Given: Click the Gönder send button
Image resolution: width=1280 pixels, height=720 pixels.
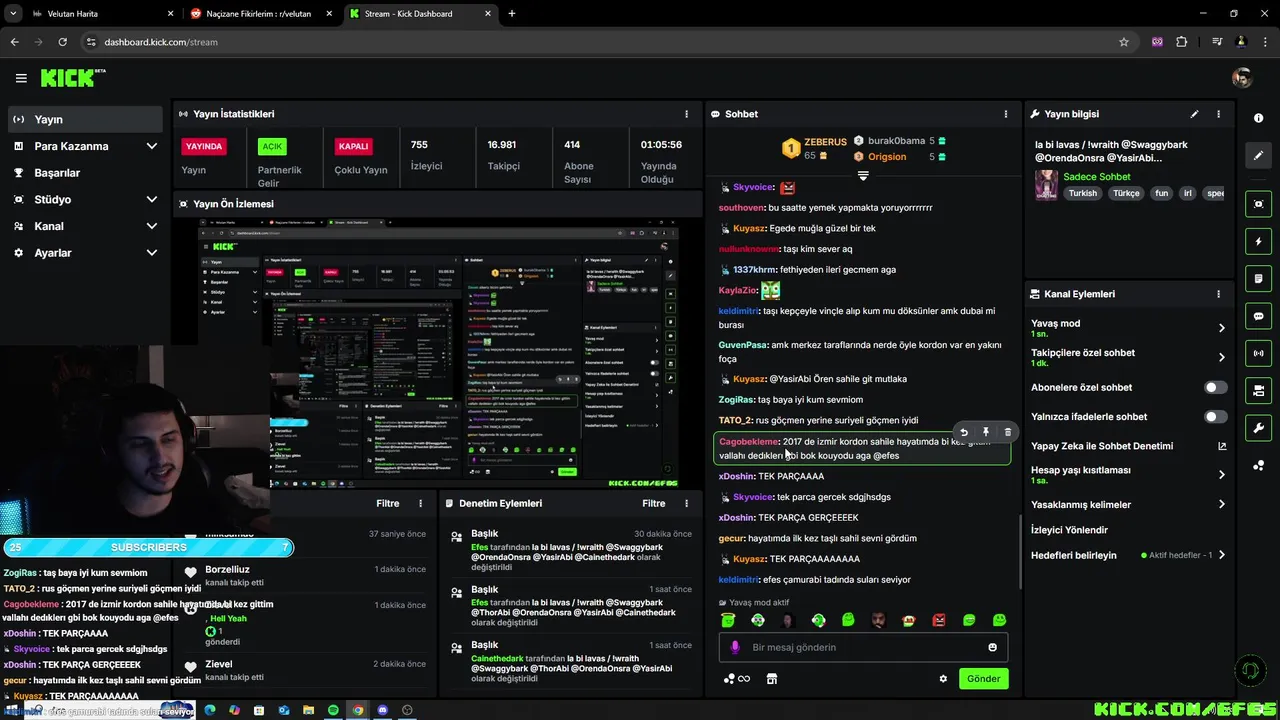Looking at the screenshot, I should tap(983, 679).
